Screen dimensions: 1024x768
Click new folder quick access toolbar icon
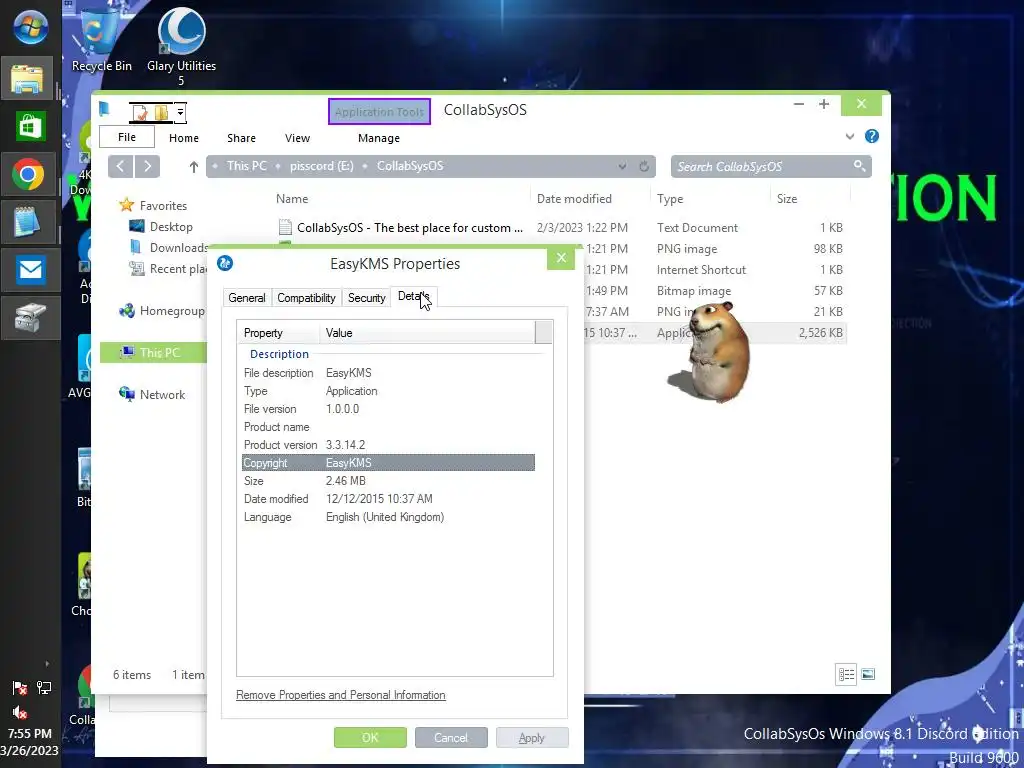click(x=161, y=113)
